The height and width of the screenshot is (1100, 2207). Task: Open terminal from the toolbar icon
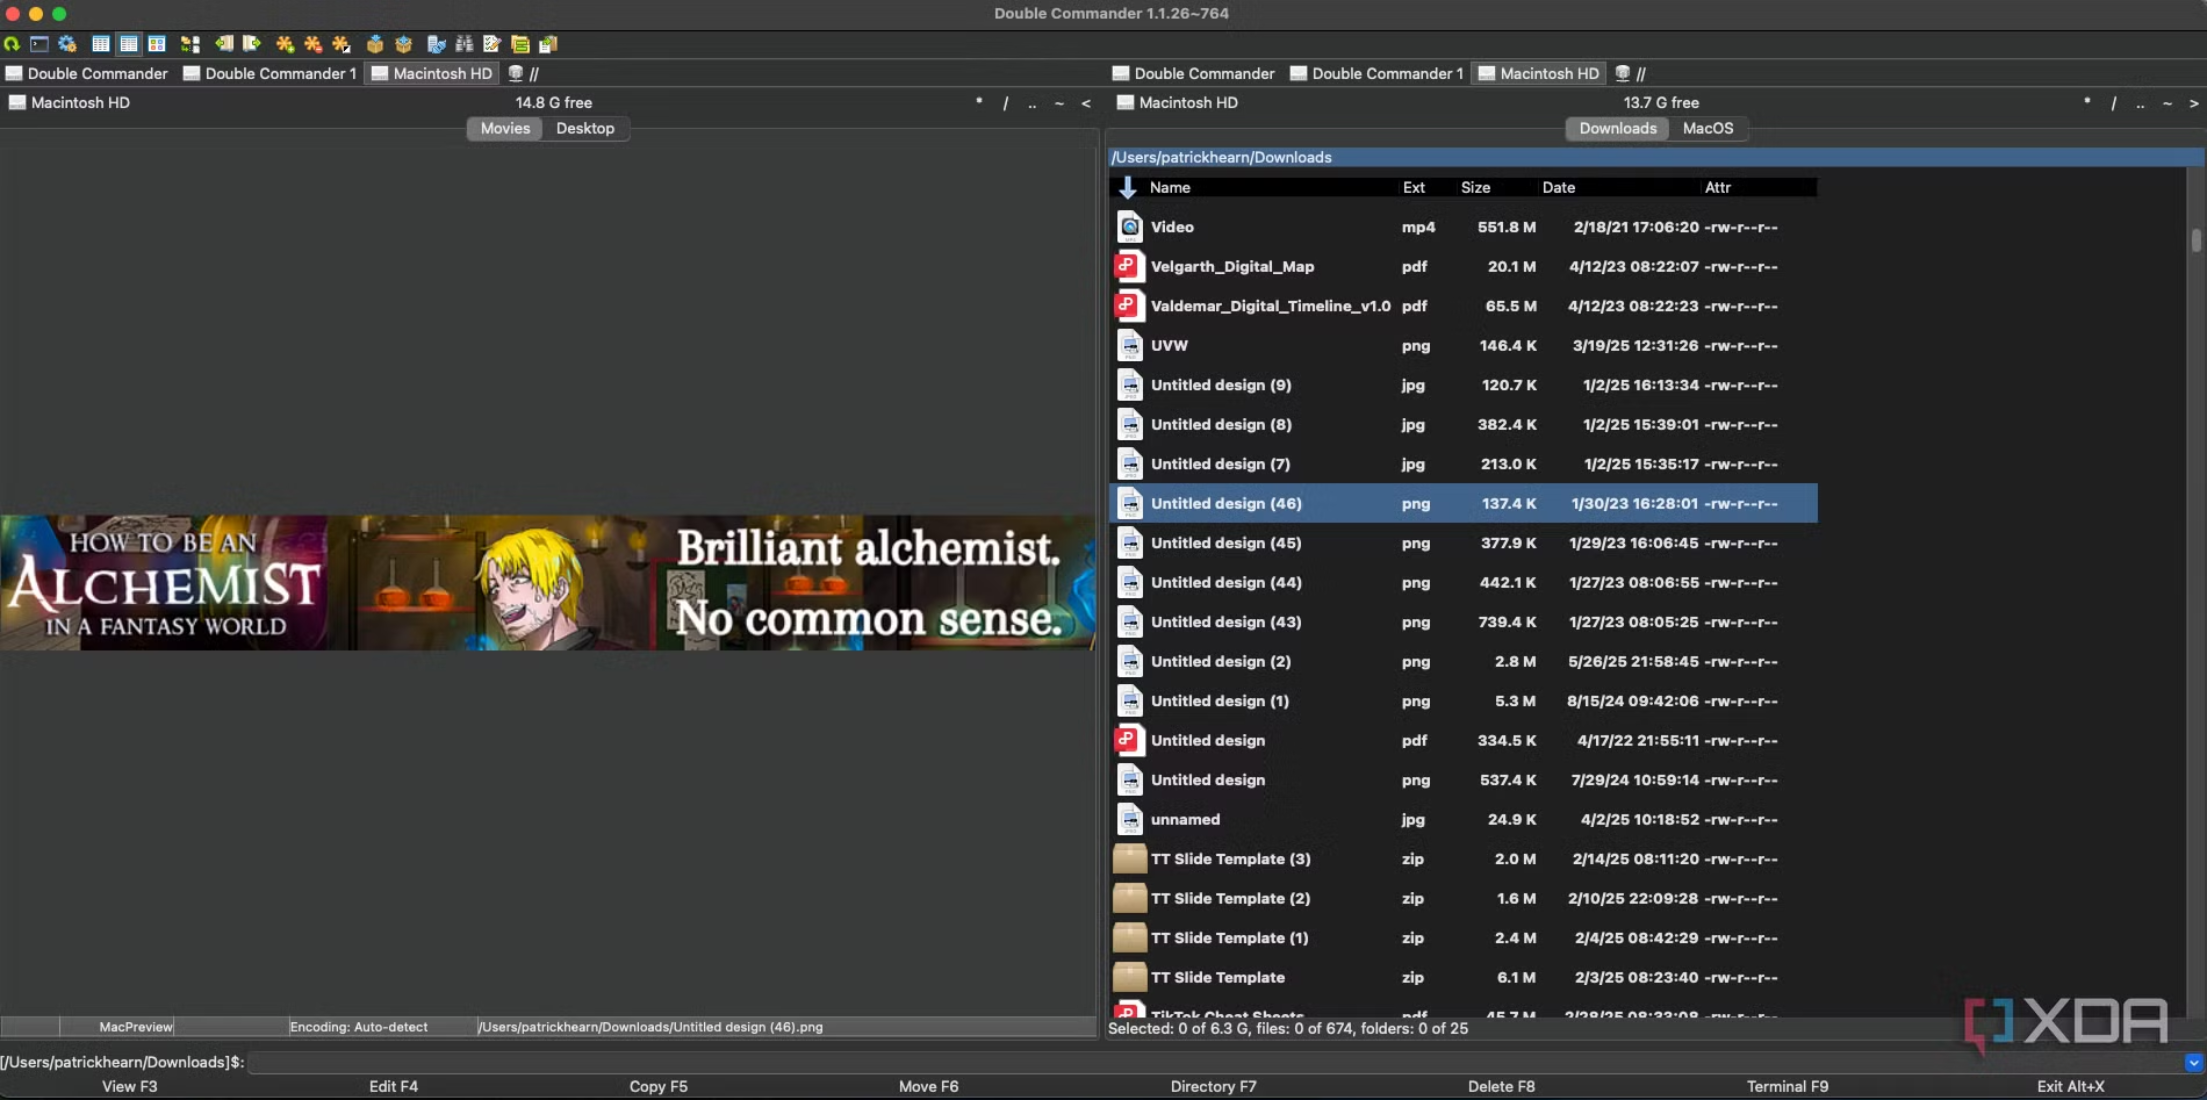pyautogui.click(x=39, y=44)
